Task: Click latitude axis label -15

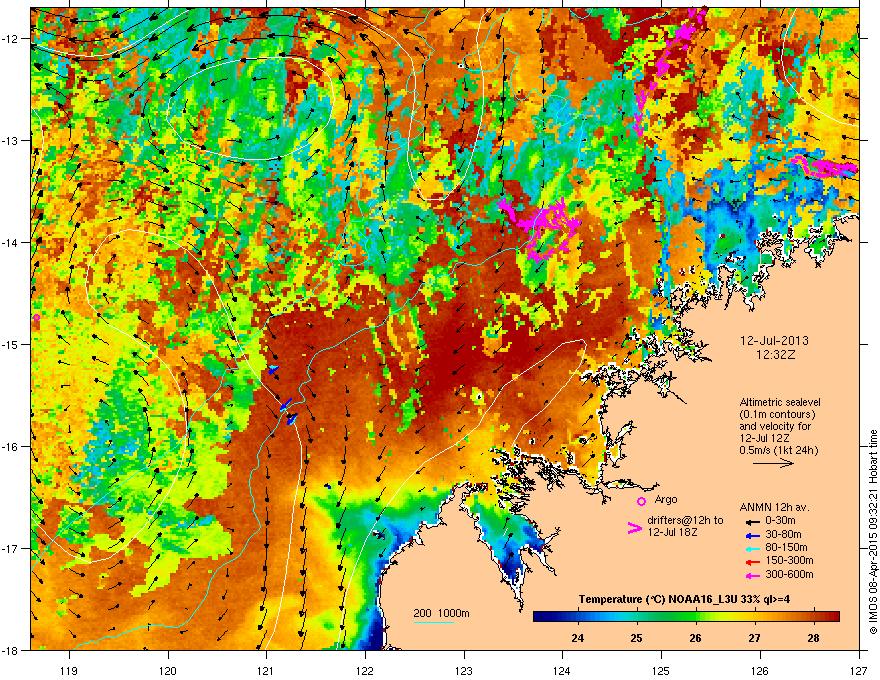Action: tap(11, 344)
